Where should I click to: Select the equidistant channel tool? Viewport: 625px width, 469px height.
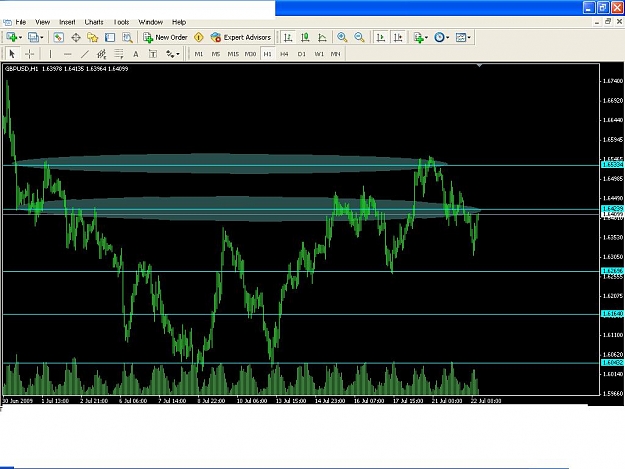pos(102,54)
